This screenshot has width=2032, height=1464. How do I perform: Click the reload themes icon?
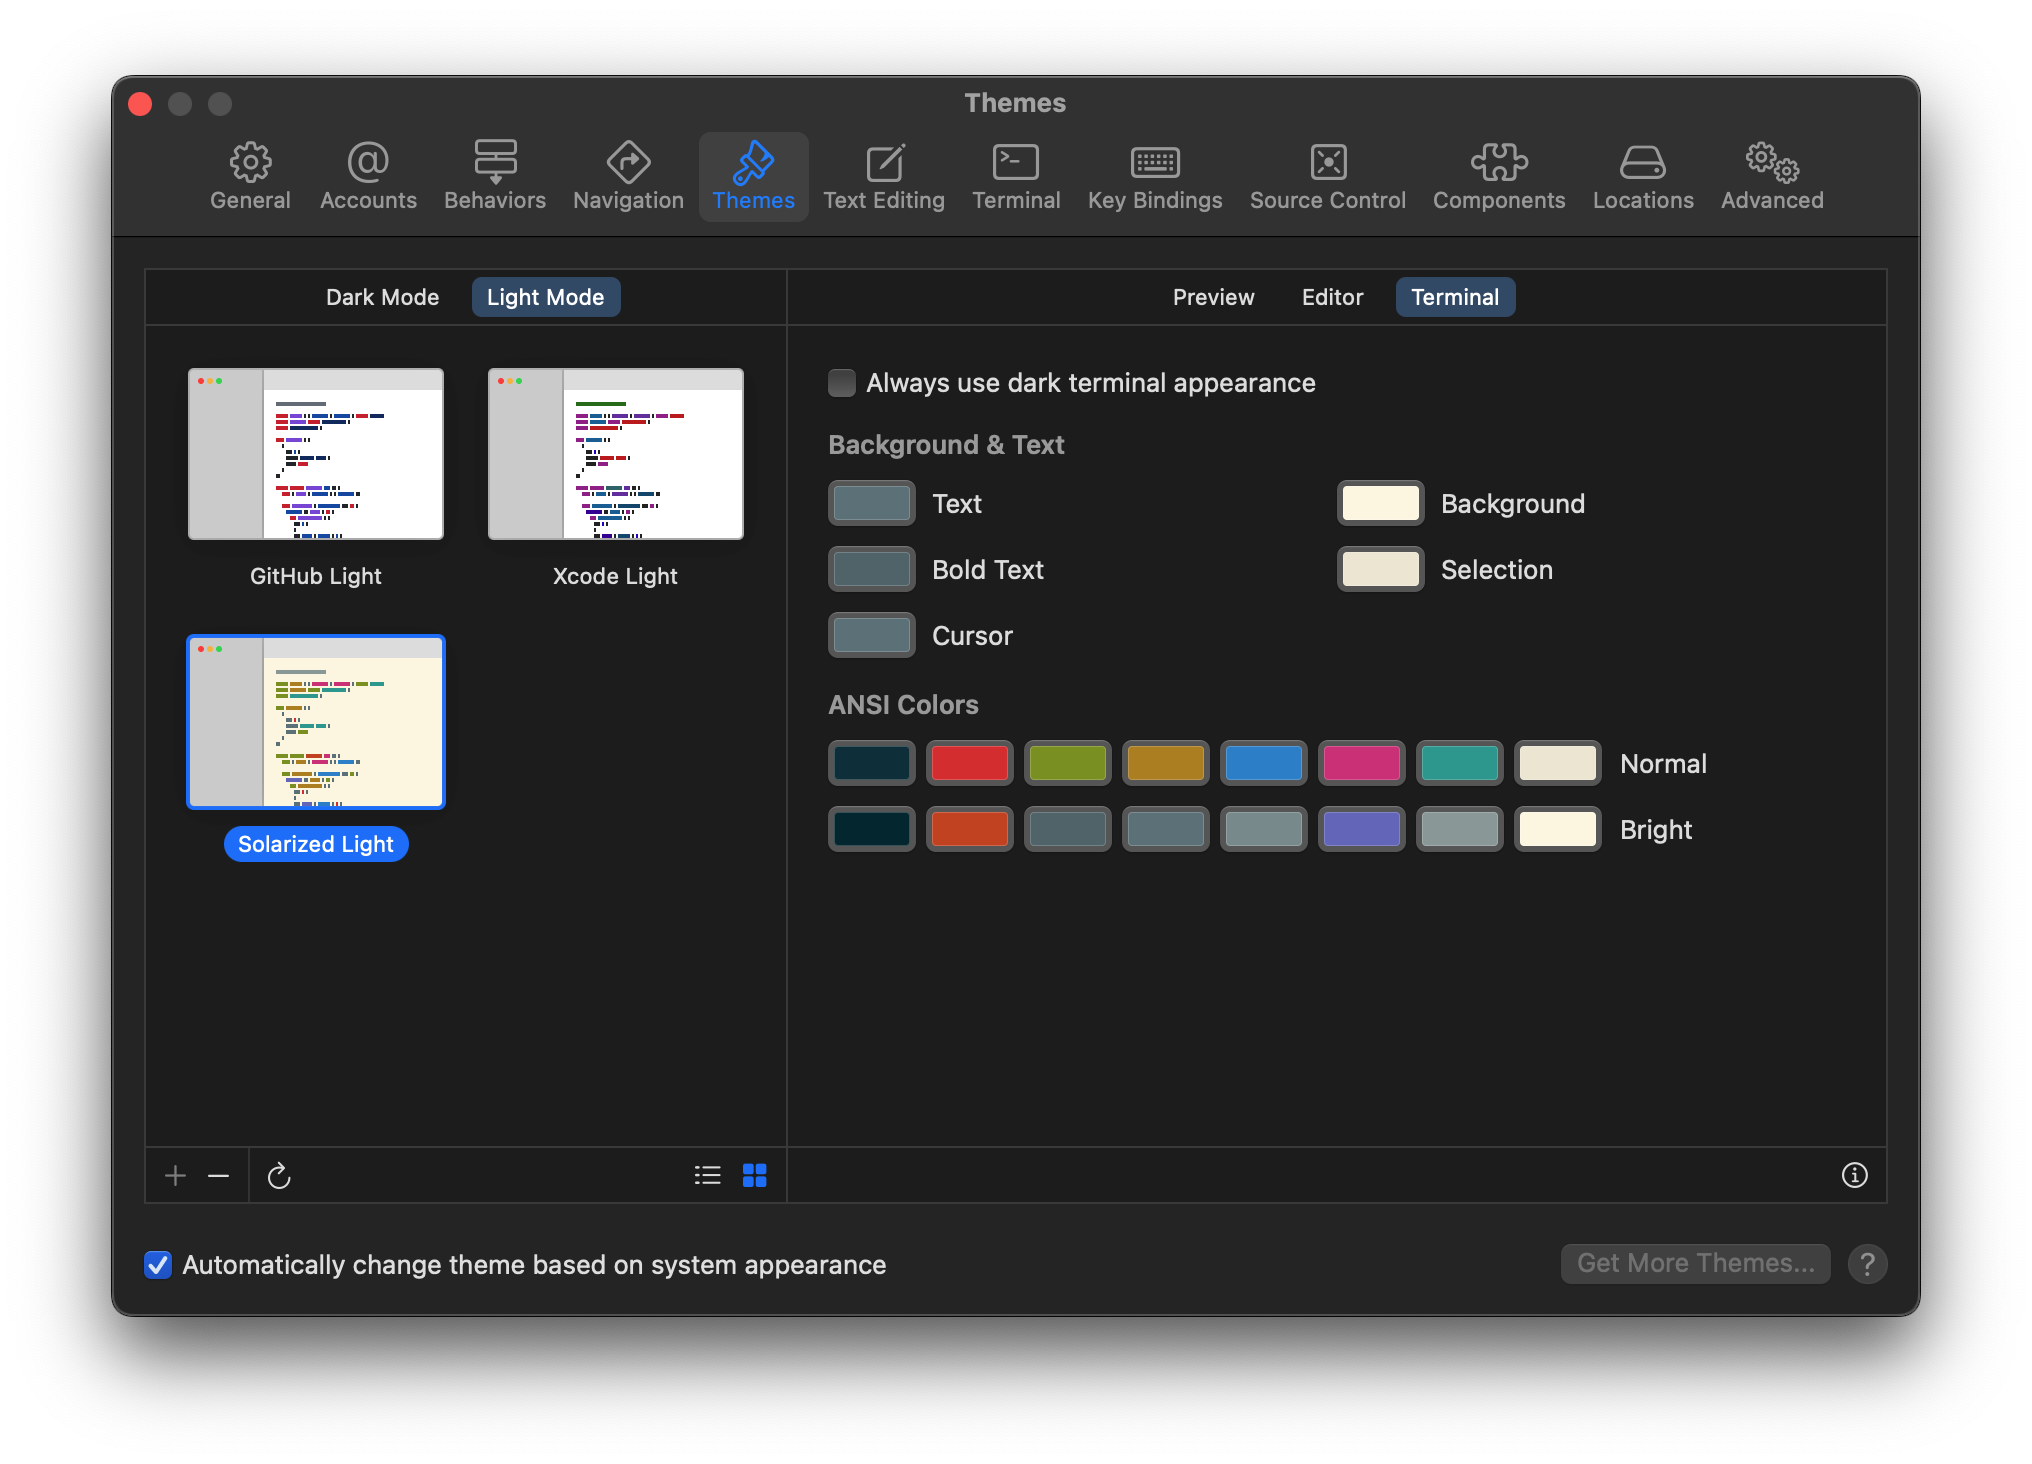coord(279,1175)
